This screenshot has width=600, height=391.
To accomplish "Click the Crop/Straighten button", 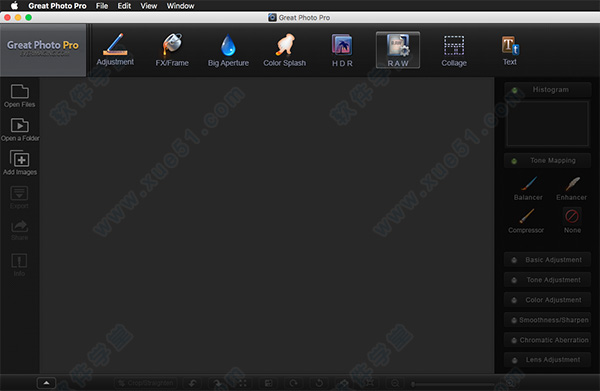I will [x=145, y=383].
